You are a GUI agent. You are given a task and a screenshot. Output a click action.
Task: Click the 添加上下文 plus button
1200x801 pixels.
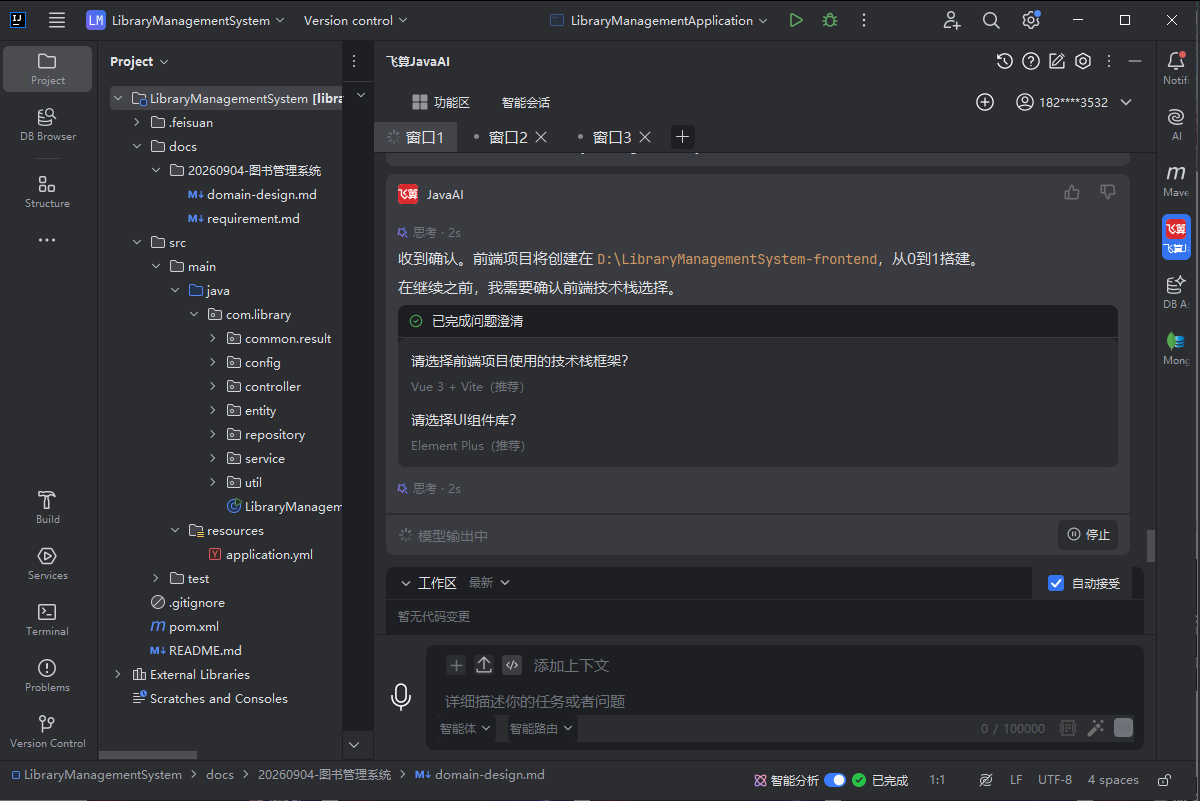[x=456, y=665]
